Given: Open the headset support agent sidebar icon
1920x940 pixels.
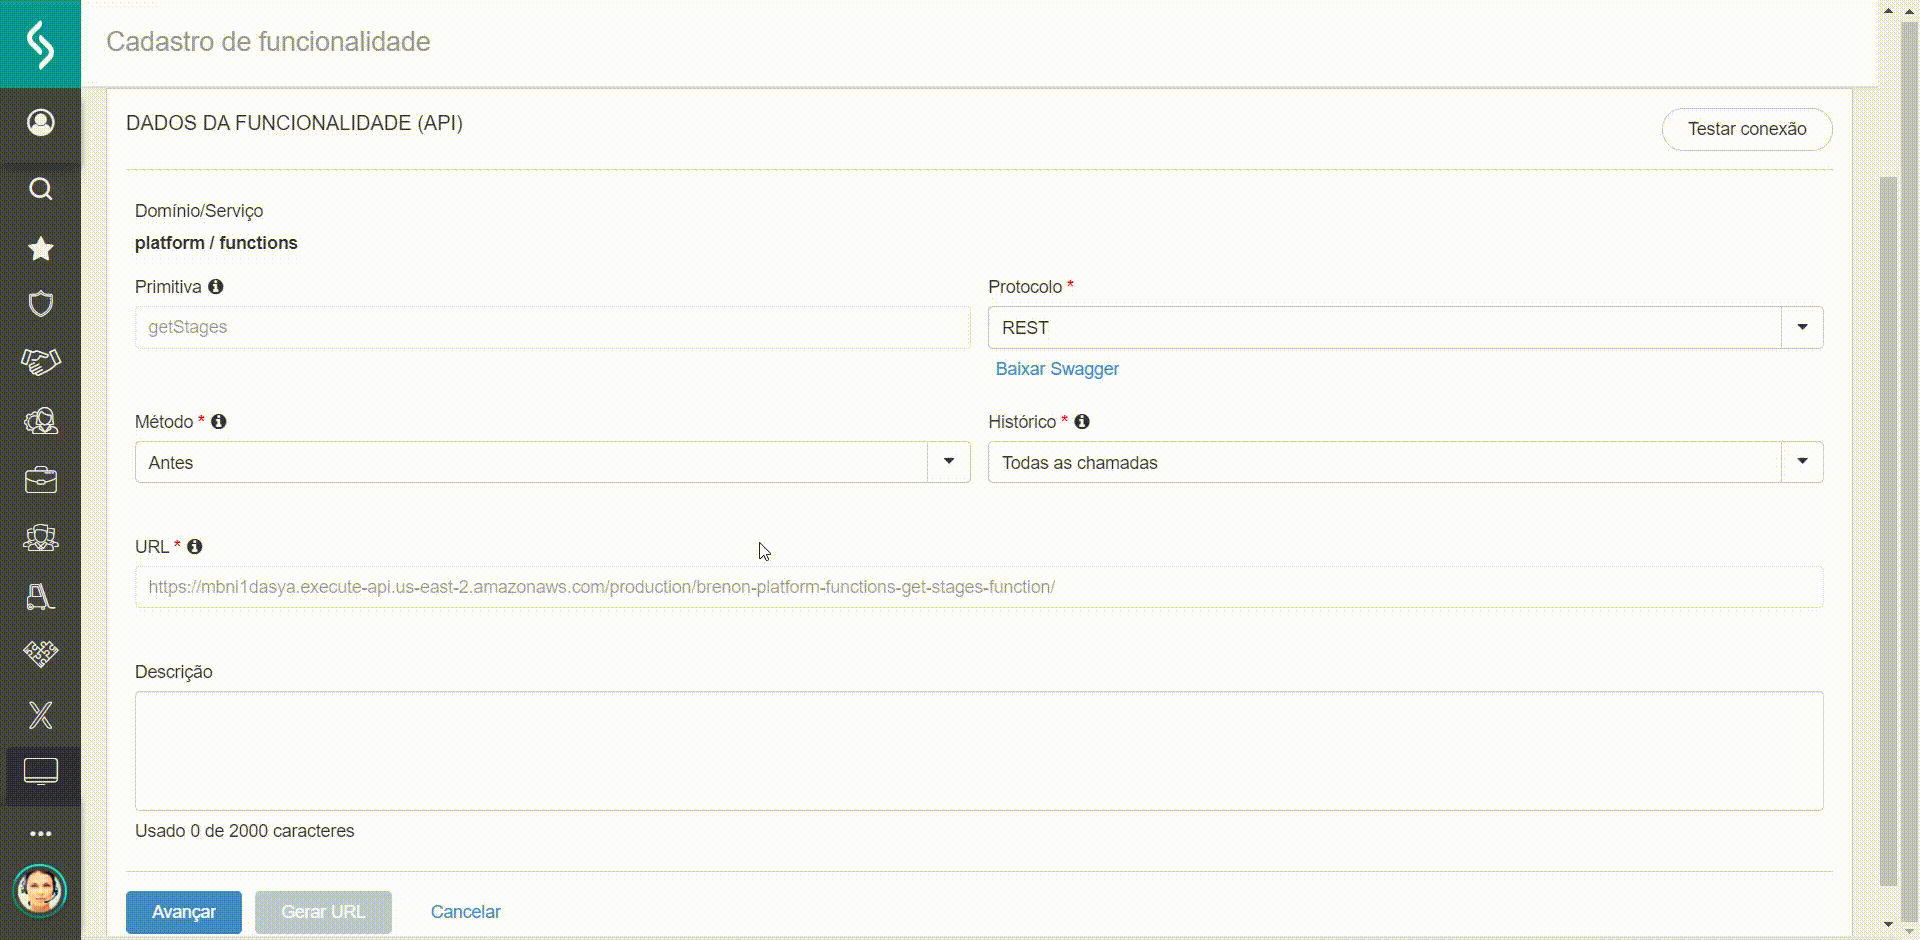Looking at the screenshot, I should click(x=40, y=420).
